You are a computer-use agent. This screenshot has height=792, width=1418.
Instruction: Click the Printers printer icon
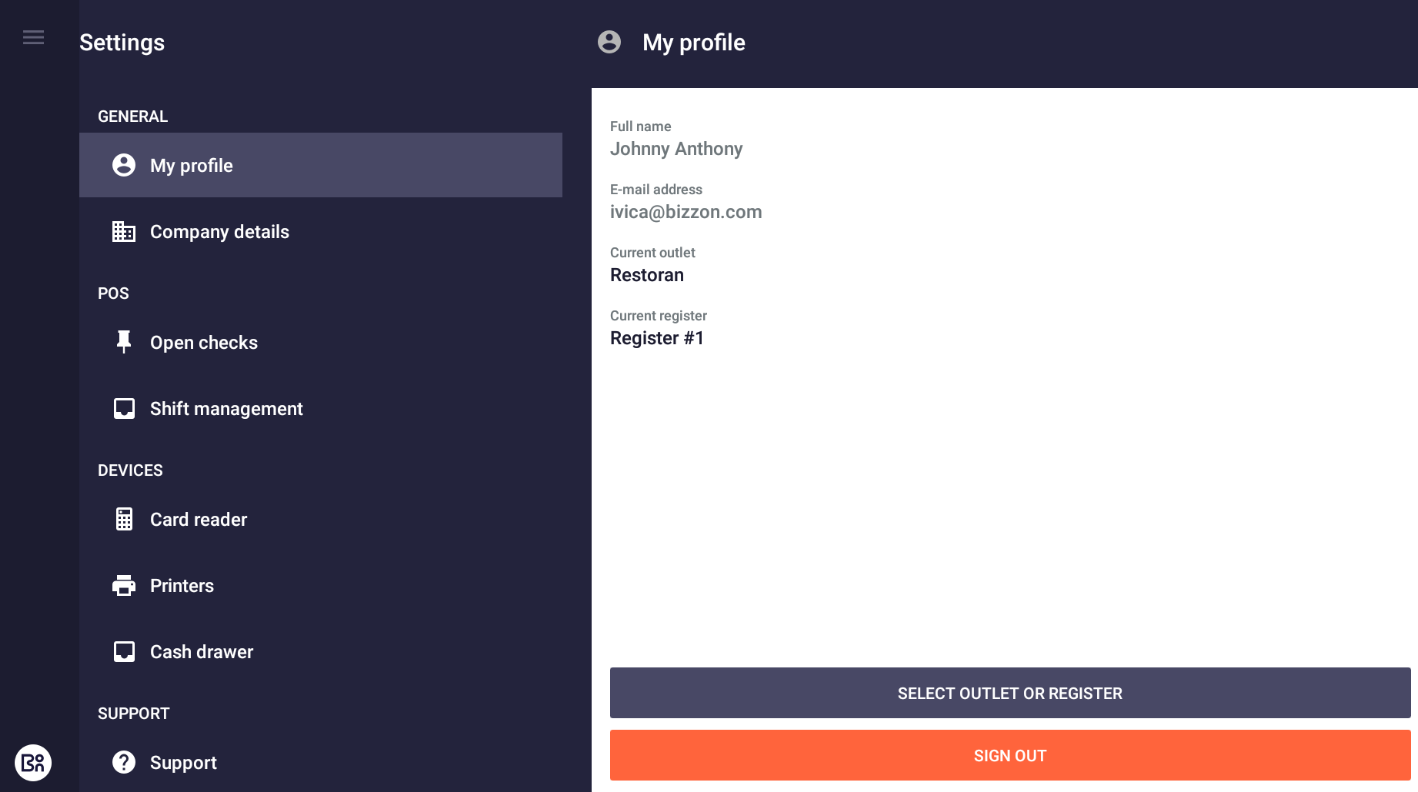click(124, 586)
